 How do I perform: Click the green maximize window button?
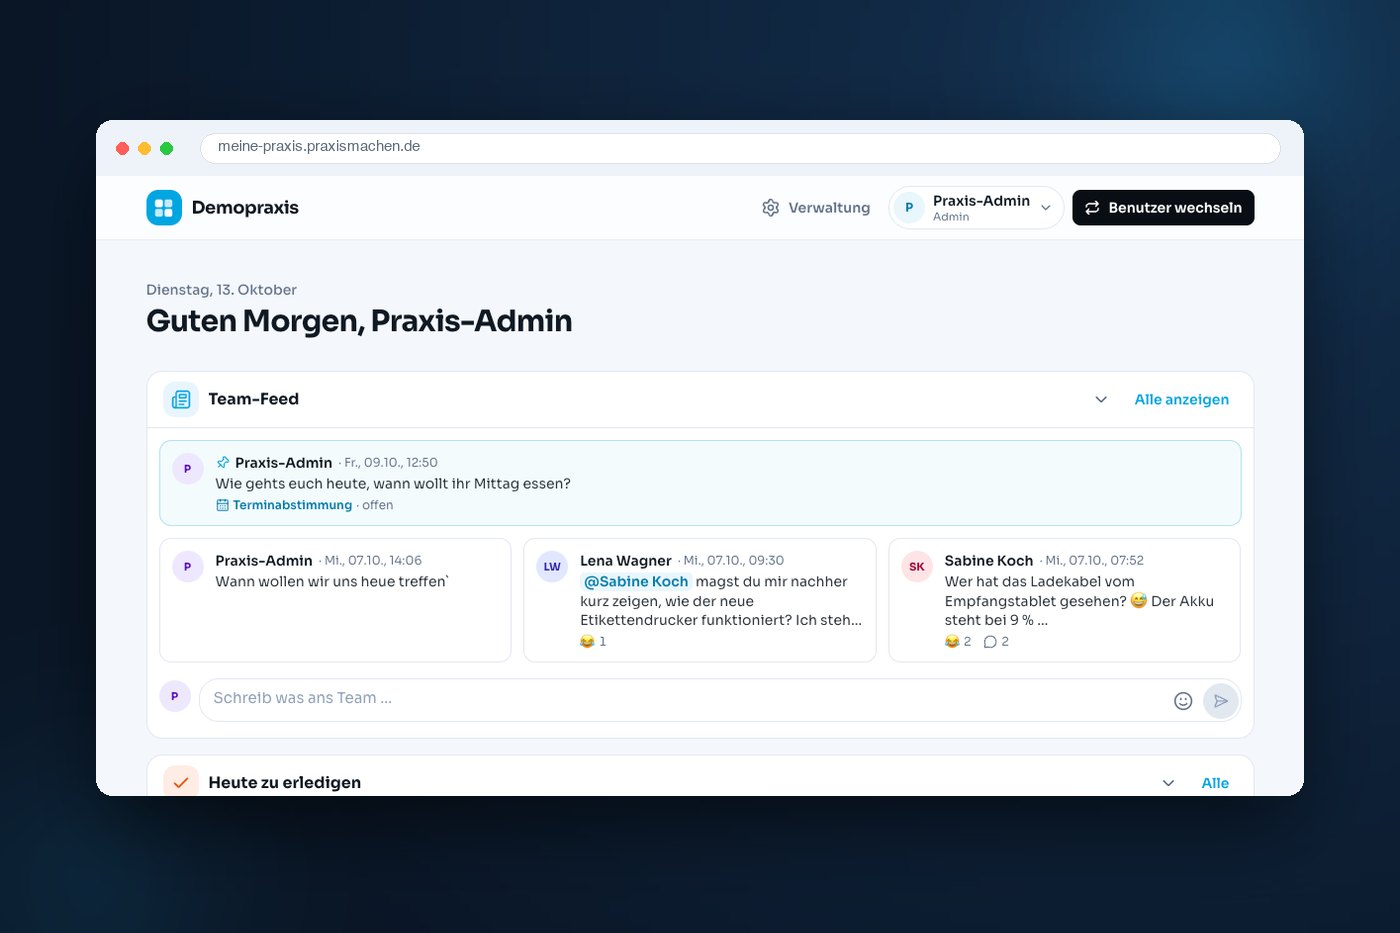coord(167,148)
